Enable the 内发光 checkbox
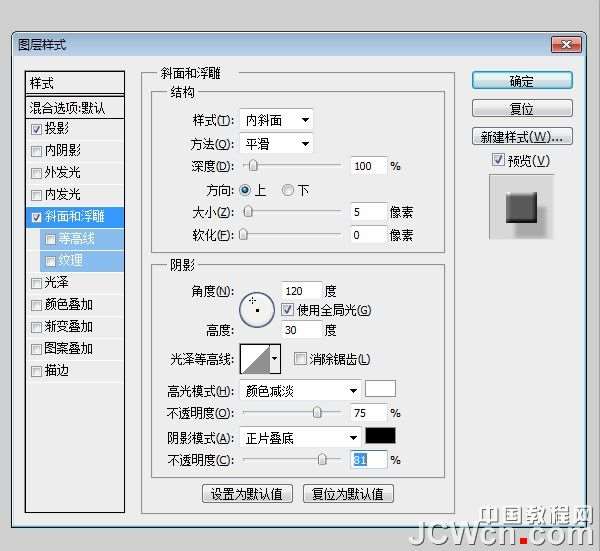Screen dimensions: 600x551 (36, 196)
